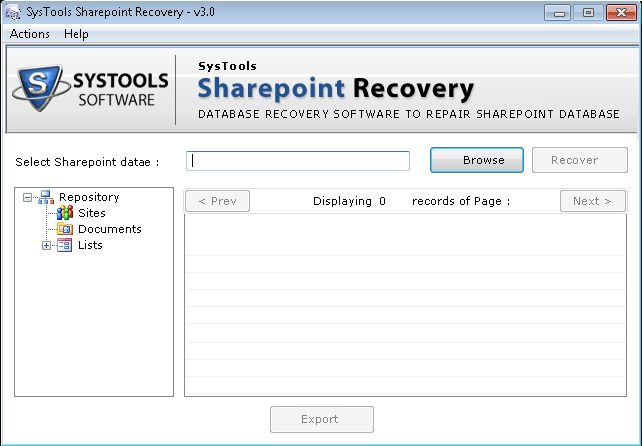Click the Lists icon in tree
This screenshot has width=642, height=446.
coord(65,245)
